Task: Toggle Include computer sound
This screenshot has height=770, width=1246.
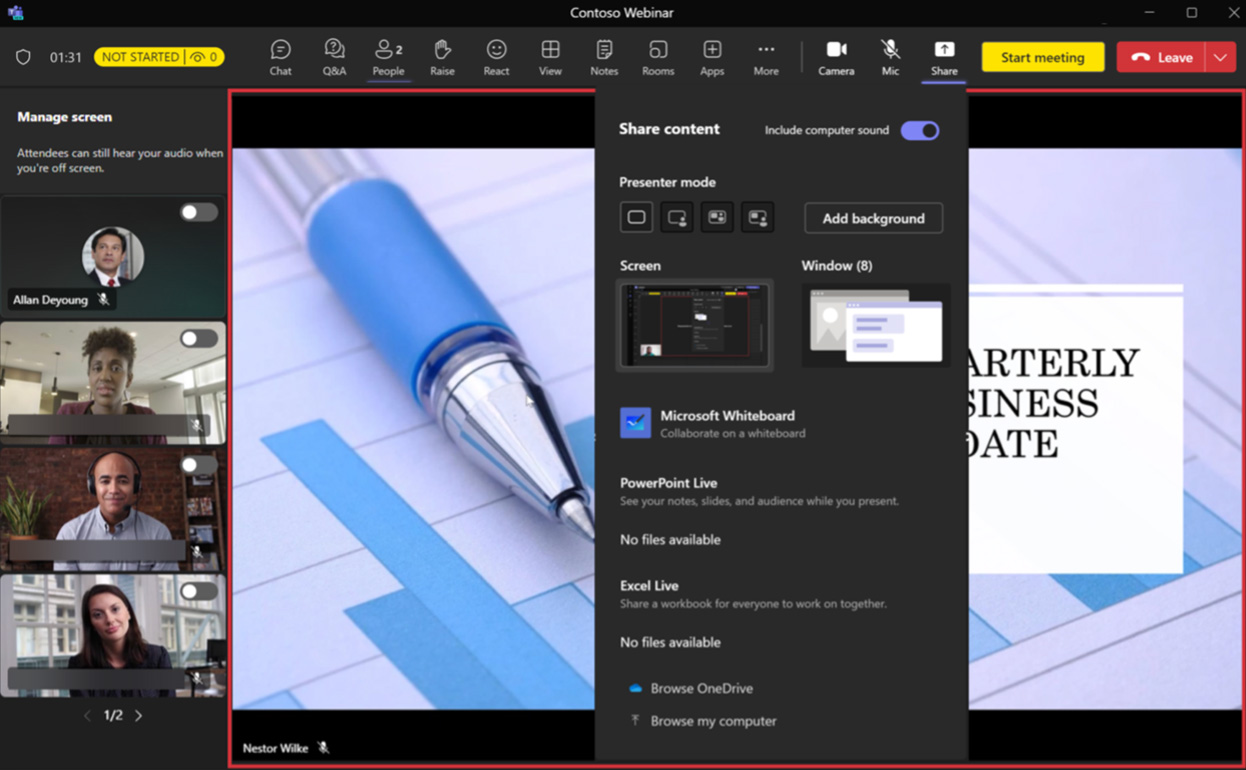Action: coord(920,130)
